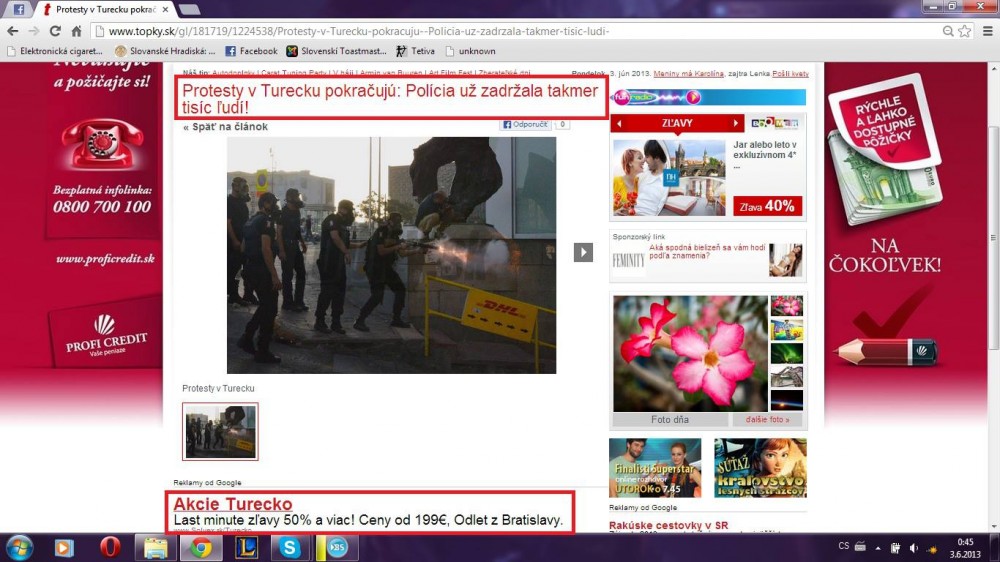Switch to the pinned Facebook tab

coord(18,10)
